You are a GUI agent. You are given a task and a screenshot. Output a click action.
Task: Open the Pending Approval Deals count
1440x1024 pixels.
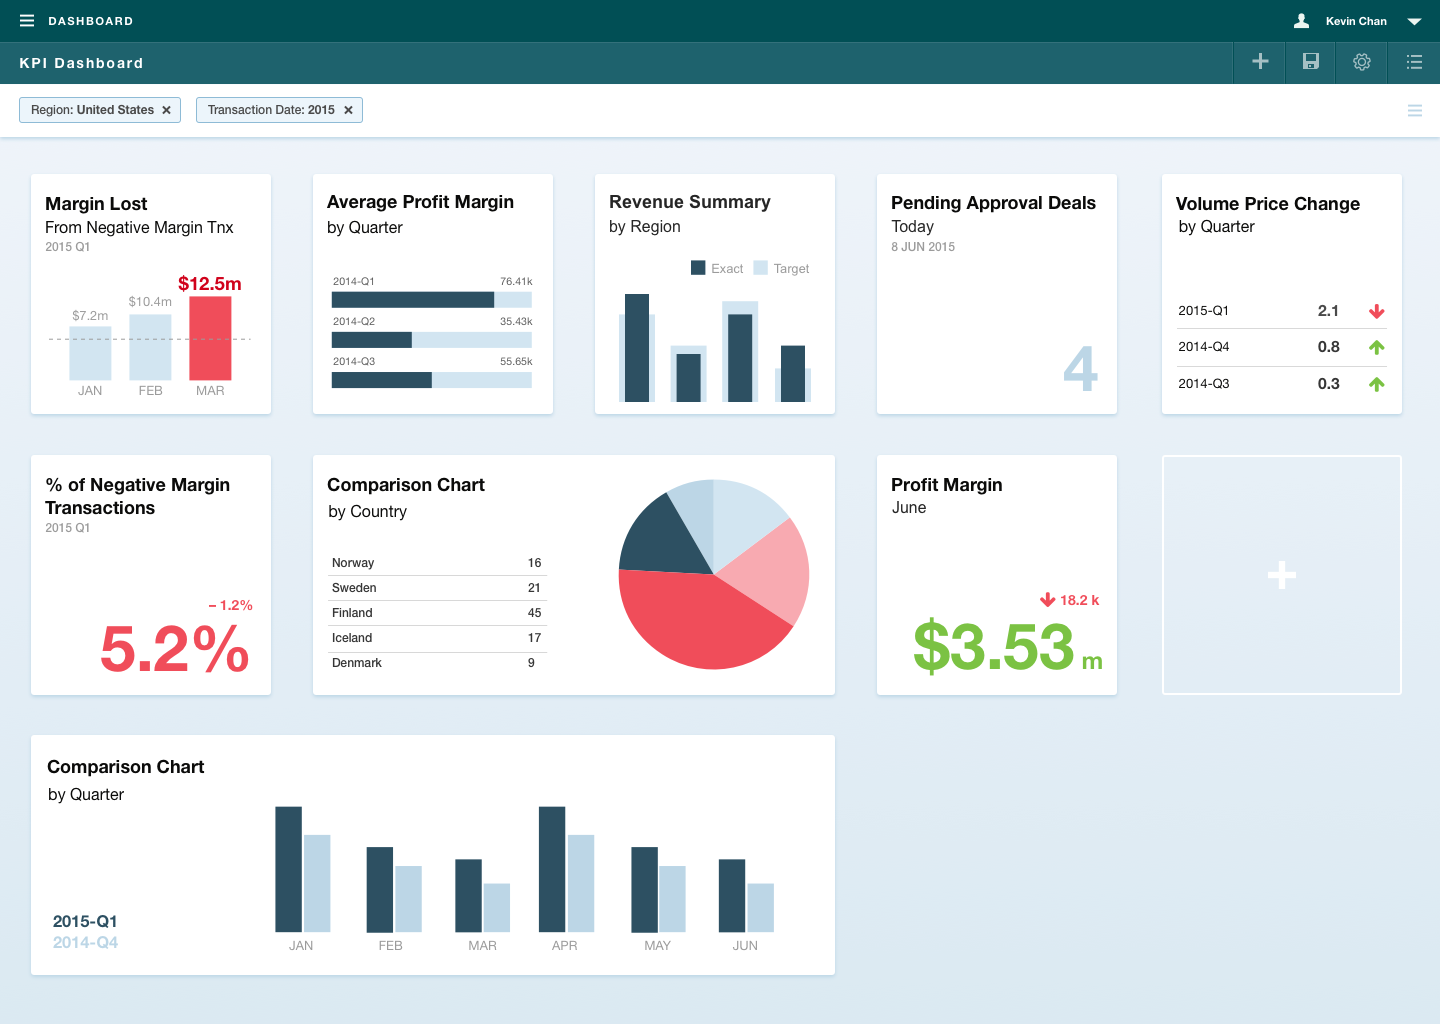pyautogui.click(x=1079, y=368)
